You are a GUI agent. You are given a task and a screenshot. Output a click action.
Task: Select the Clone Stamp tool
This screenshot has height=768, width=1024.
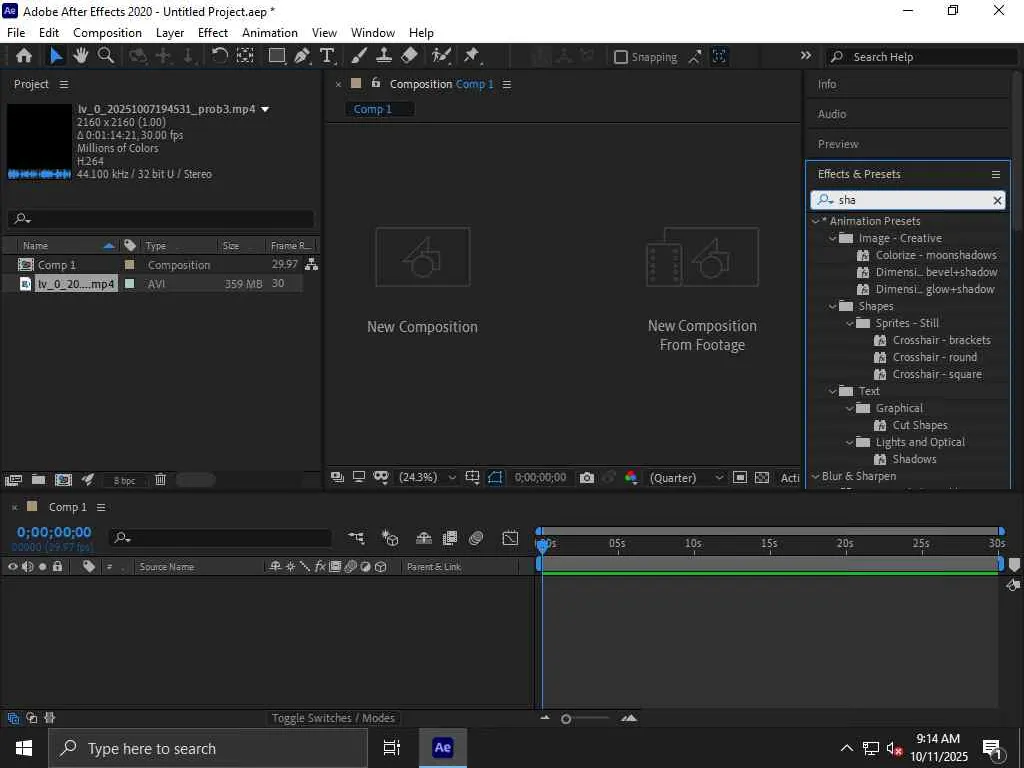(x=384, y=56)
